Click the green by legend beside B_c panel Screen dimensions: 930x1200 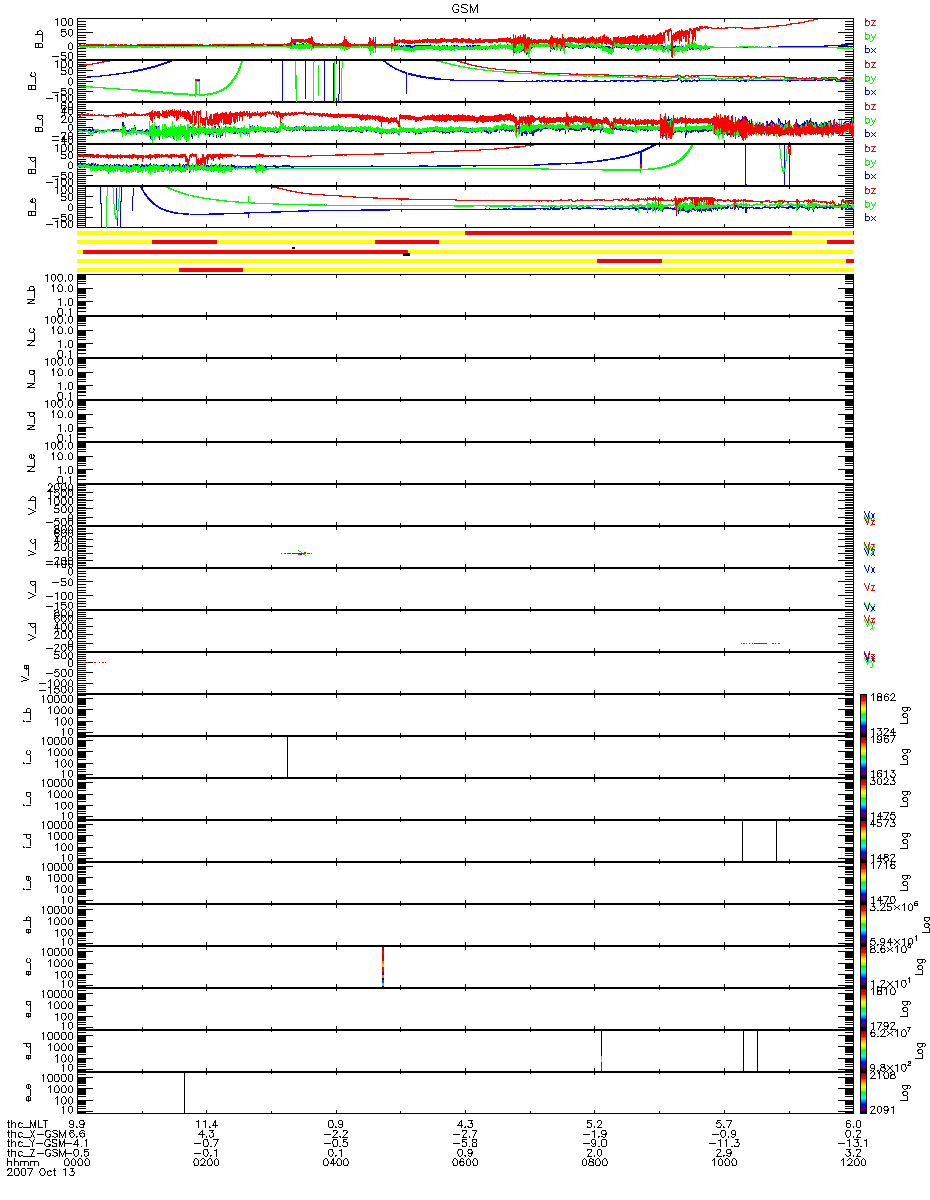pyautogui.click(x=870, y=78)
